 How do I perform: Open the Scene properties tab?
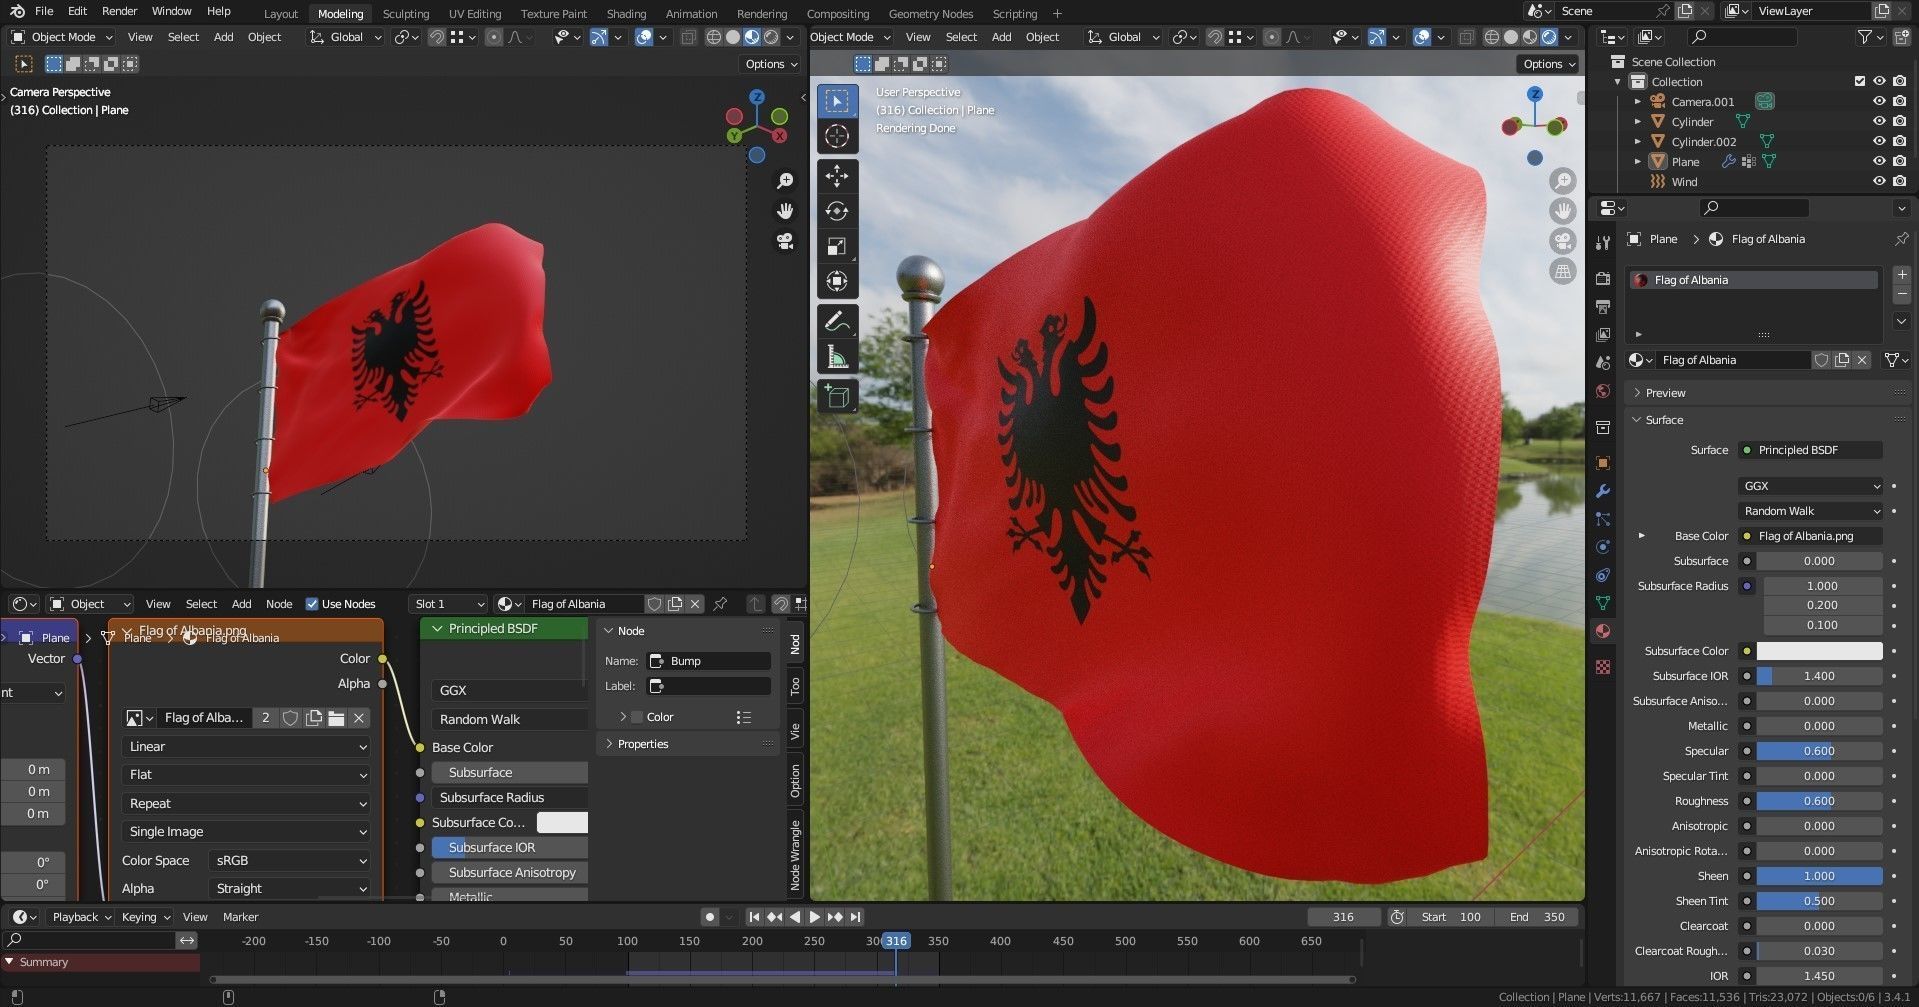(1603, 362)
